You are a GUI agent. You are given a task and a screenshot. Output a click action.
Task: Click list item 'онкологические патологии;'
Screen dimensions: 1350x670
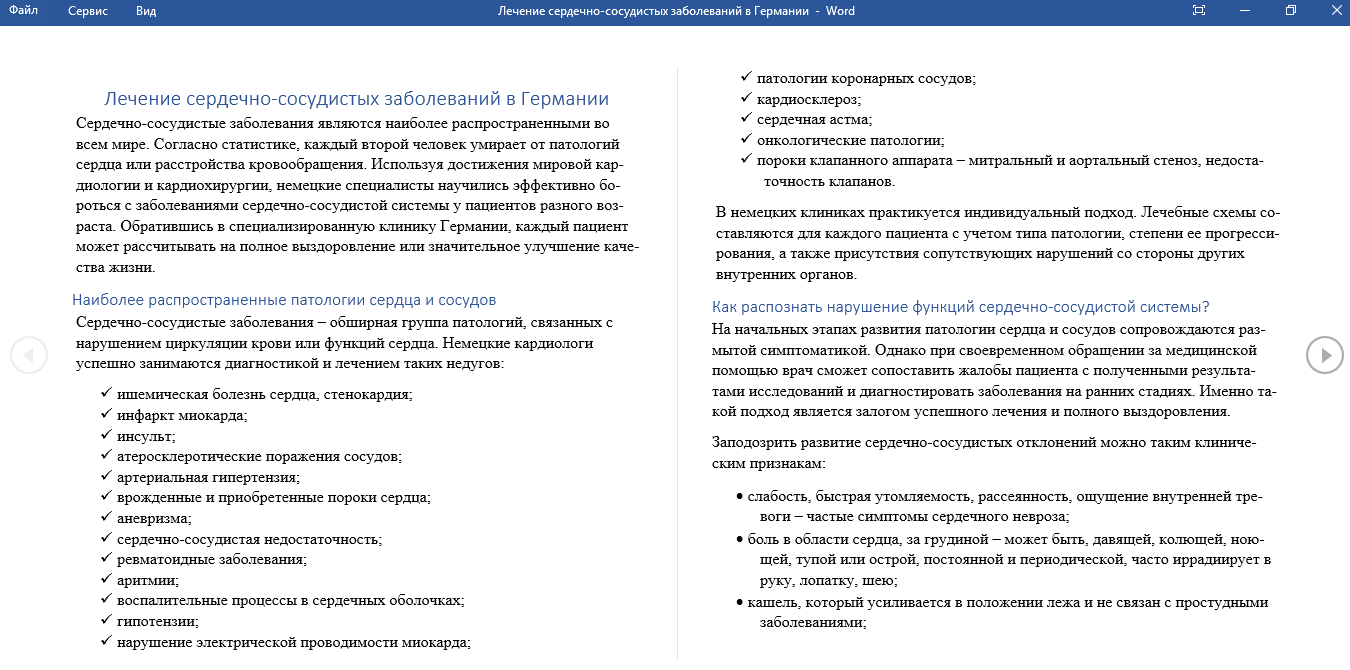click(x=850, y=140)
